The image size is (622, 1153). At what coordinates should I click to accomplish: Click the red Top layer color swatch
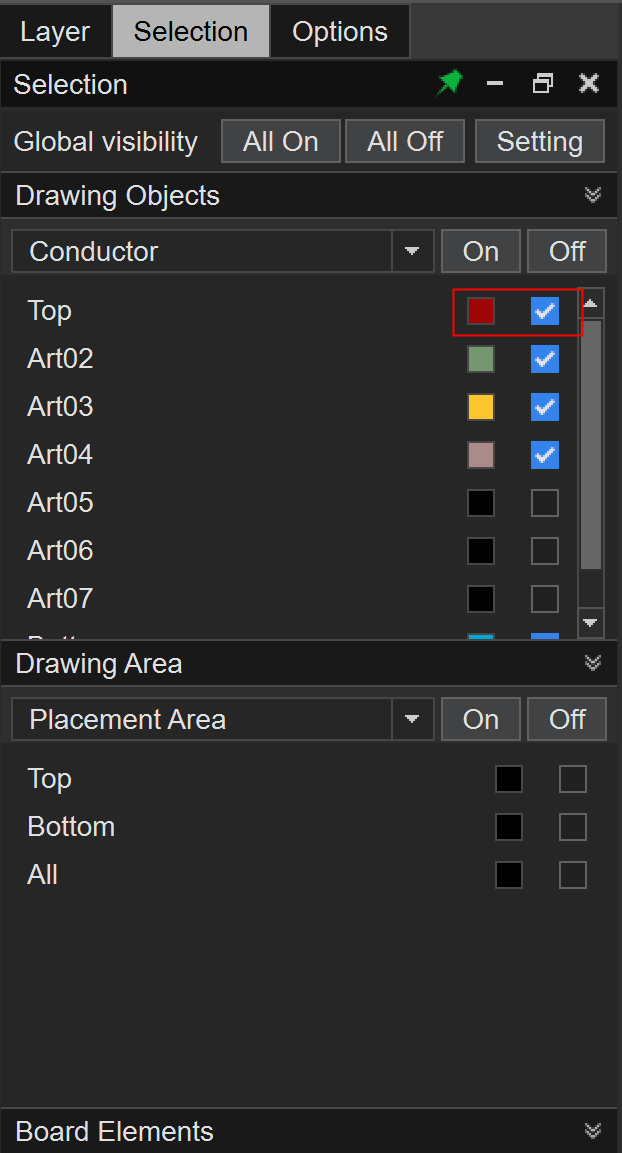pos(481,311)
